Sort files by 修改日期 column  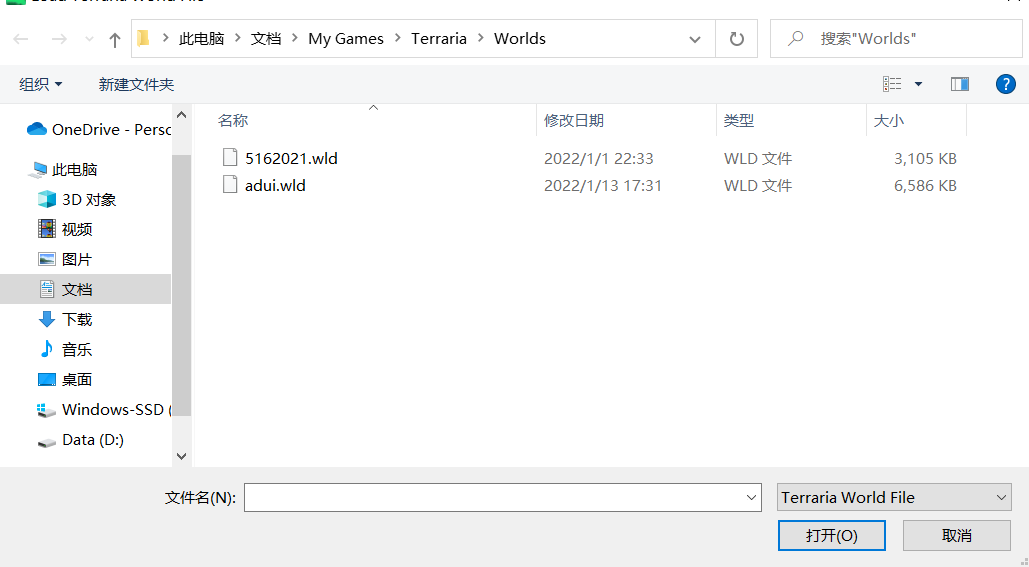click(574, 120)
